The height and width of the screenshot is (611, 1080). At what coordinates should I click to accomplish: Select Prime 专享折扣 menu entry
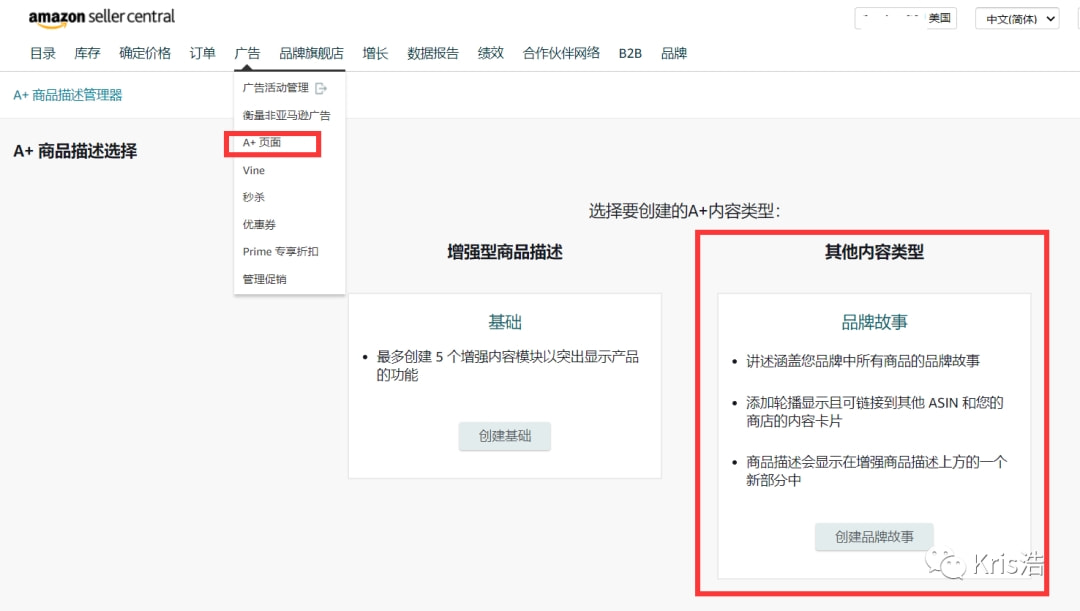tap(280, 251)
